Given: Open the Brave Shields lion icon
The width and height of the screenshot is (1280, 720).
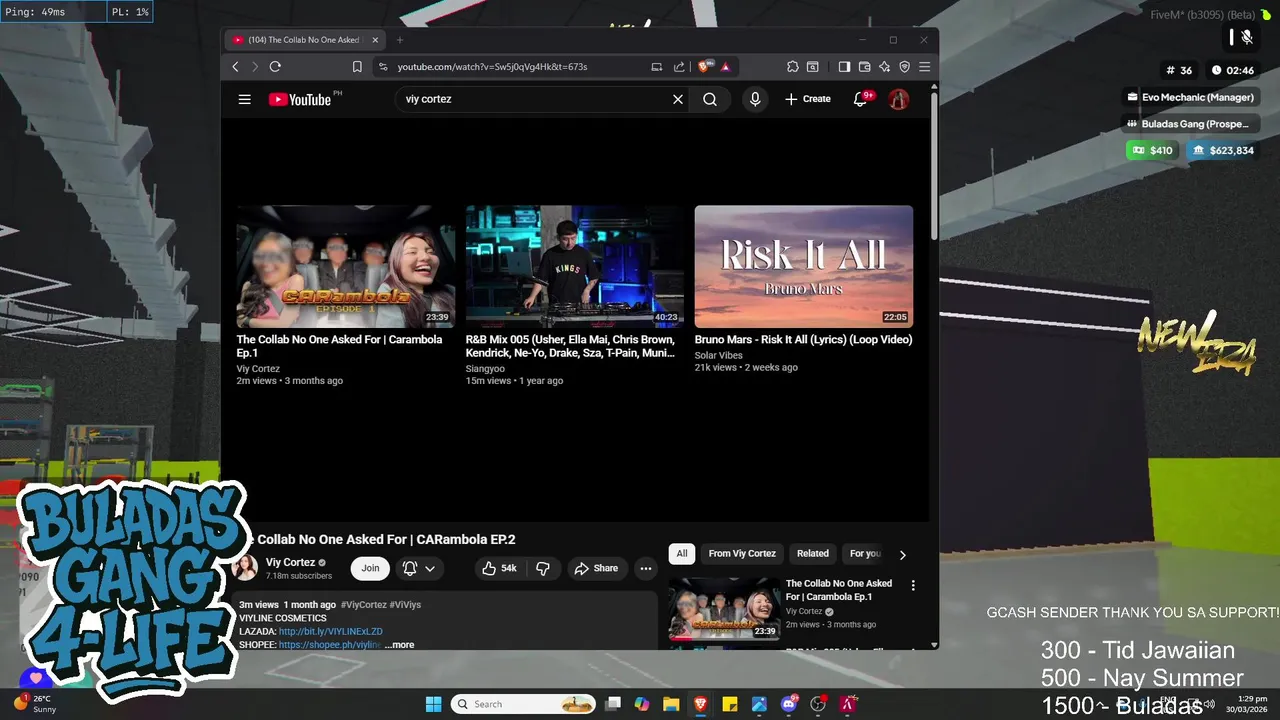Looking at the screenshot, I should click(x=705, y=67).
